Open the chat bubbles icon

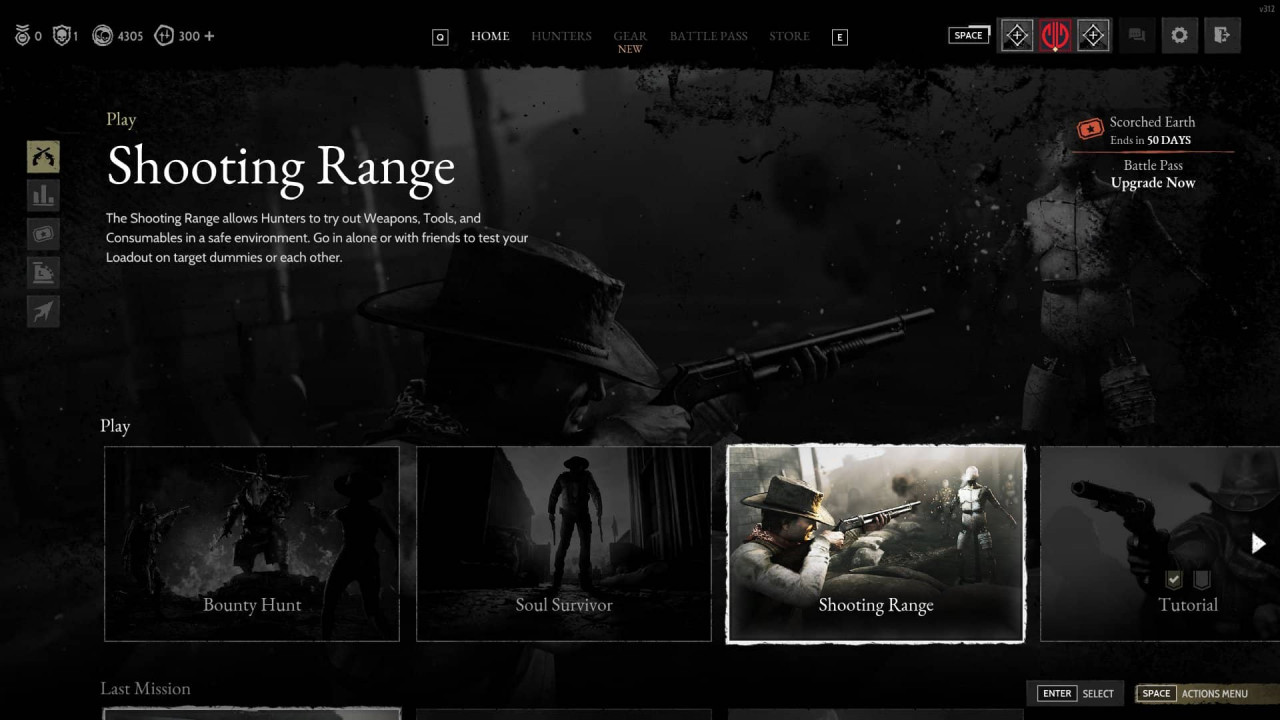pyautogui.click(x=1136, y=36)
